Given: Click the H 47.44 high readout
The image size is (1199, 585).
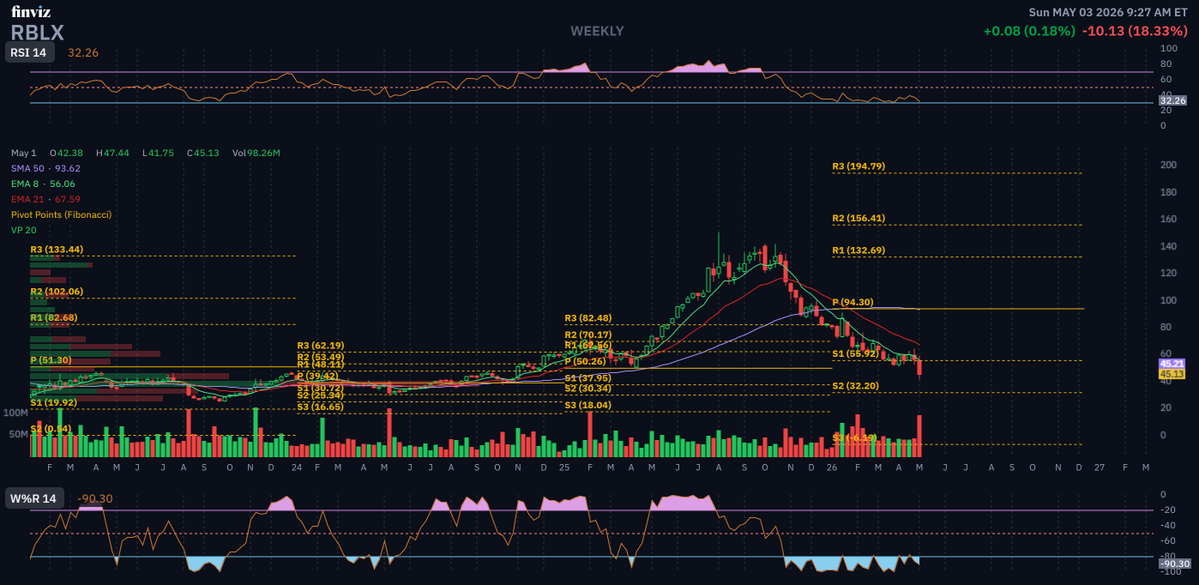Looking at the screenshot, I should tap(112, 153).
